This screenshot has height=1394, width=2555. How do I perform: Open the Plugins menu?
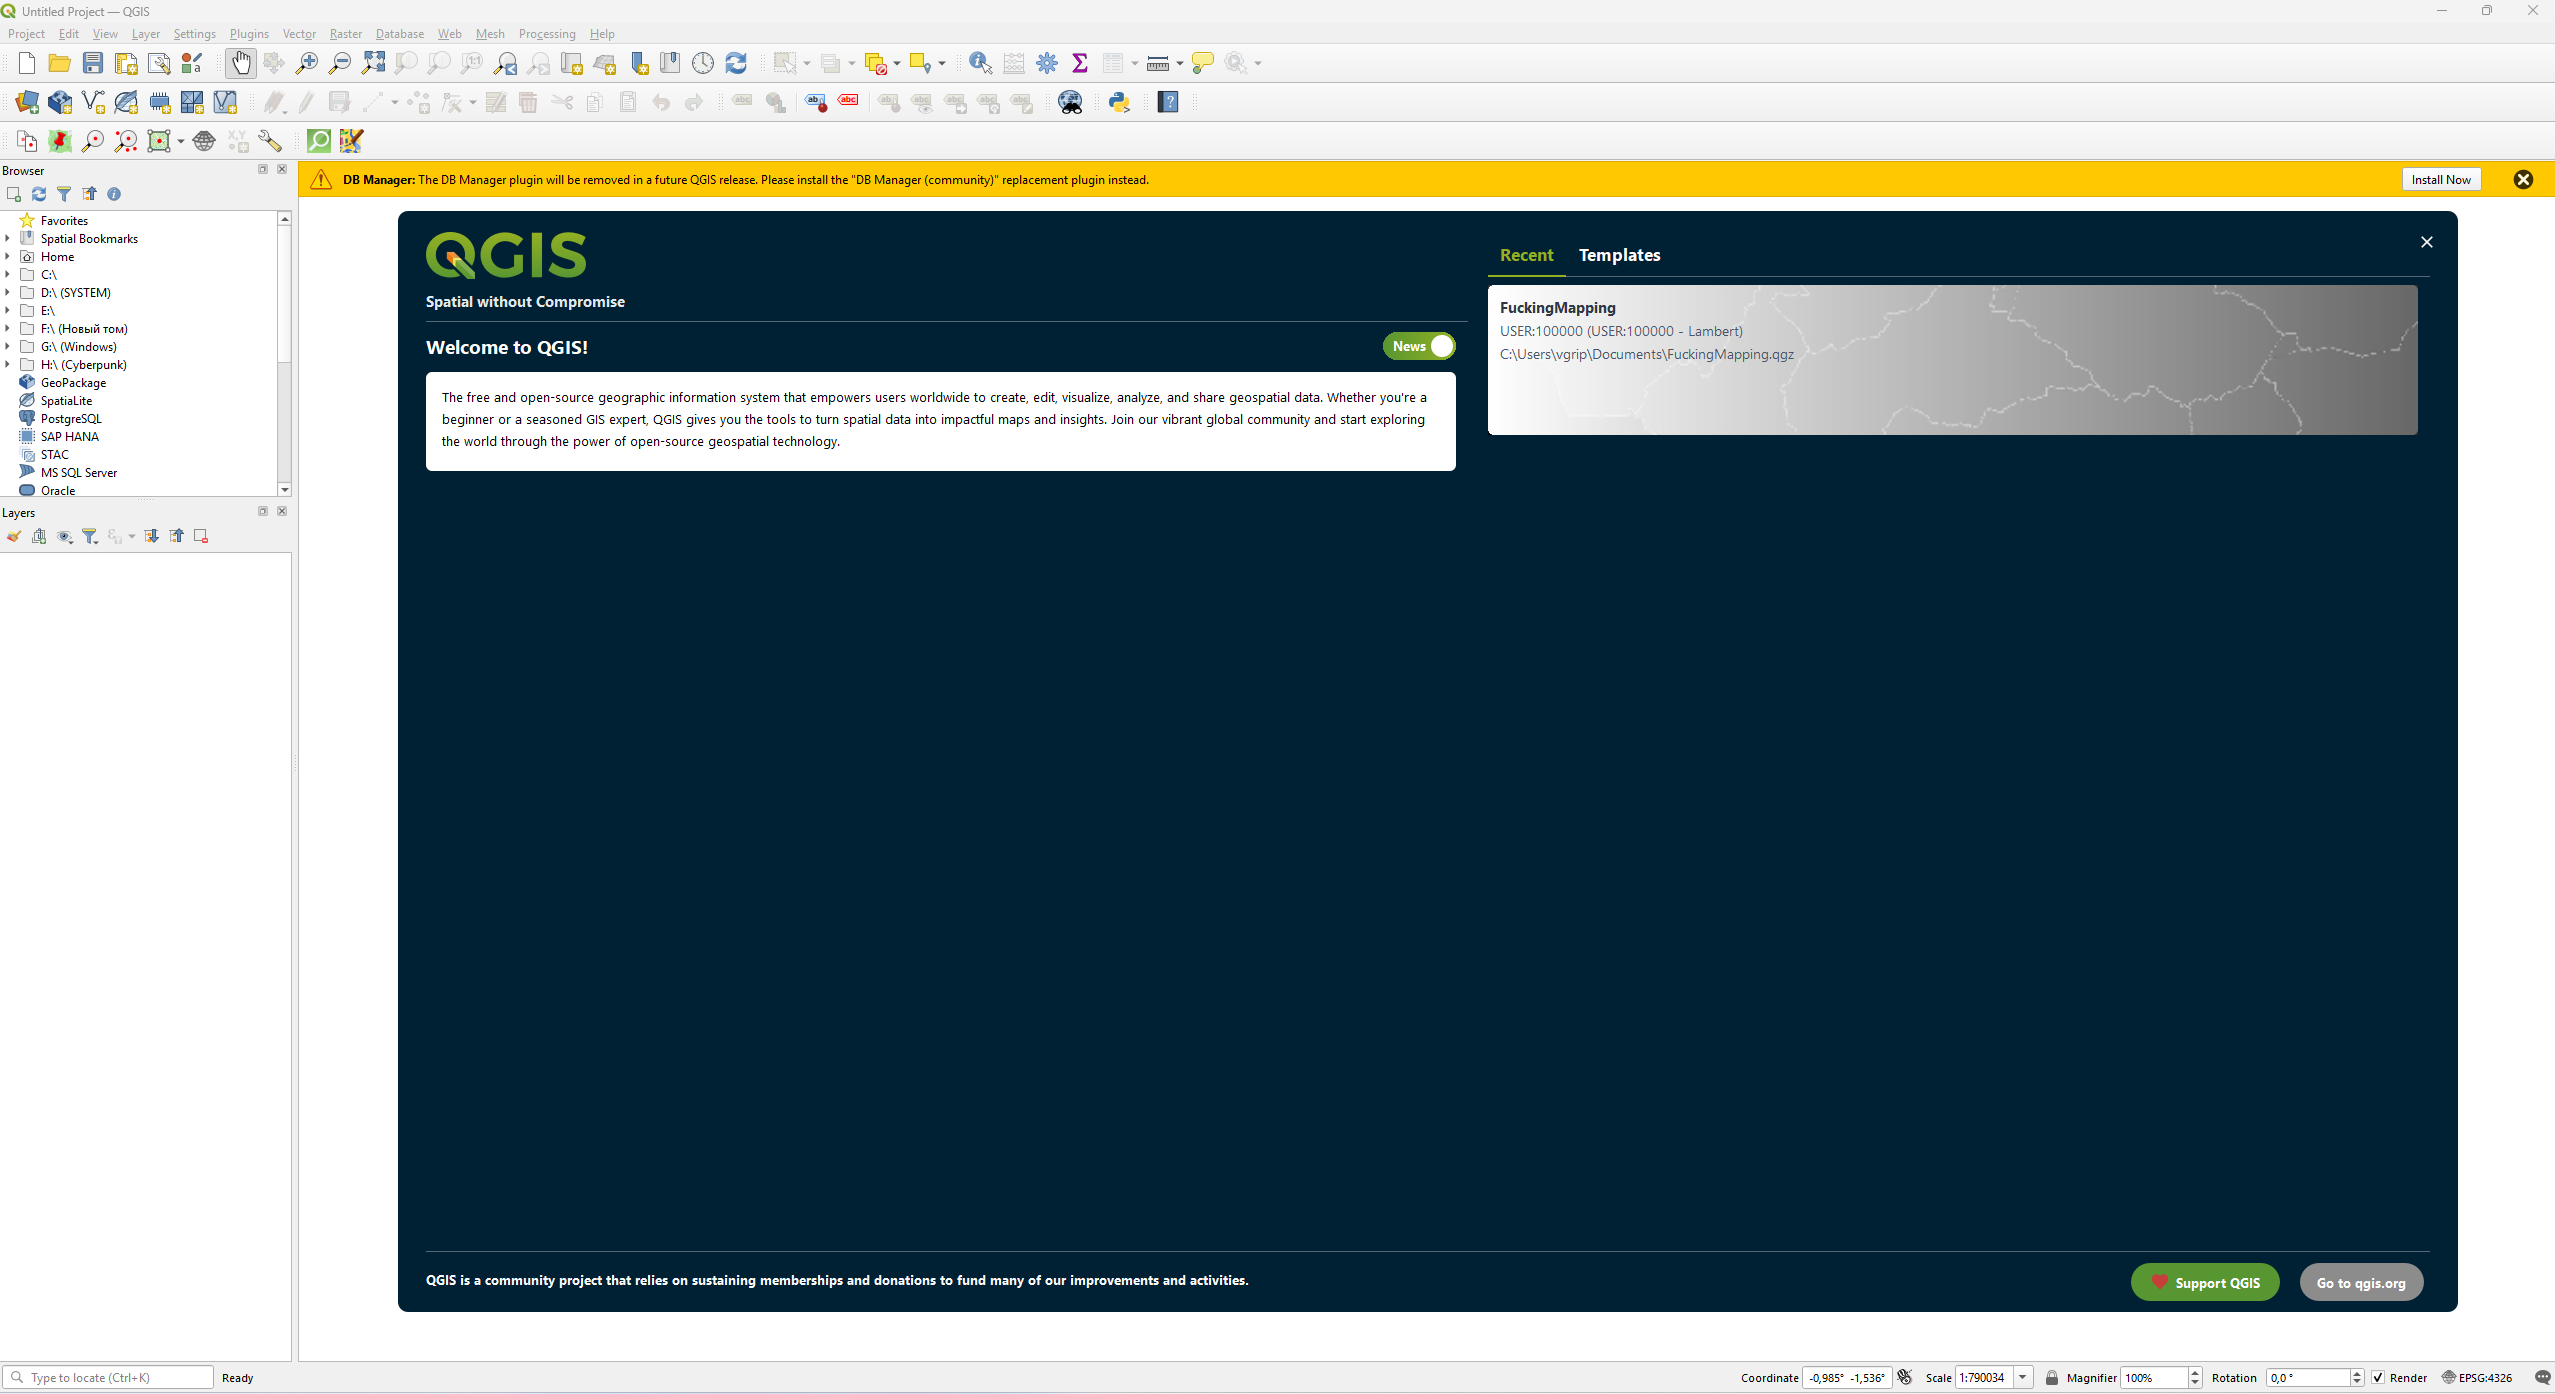249,34
